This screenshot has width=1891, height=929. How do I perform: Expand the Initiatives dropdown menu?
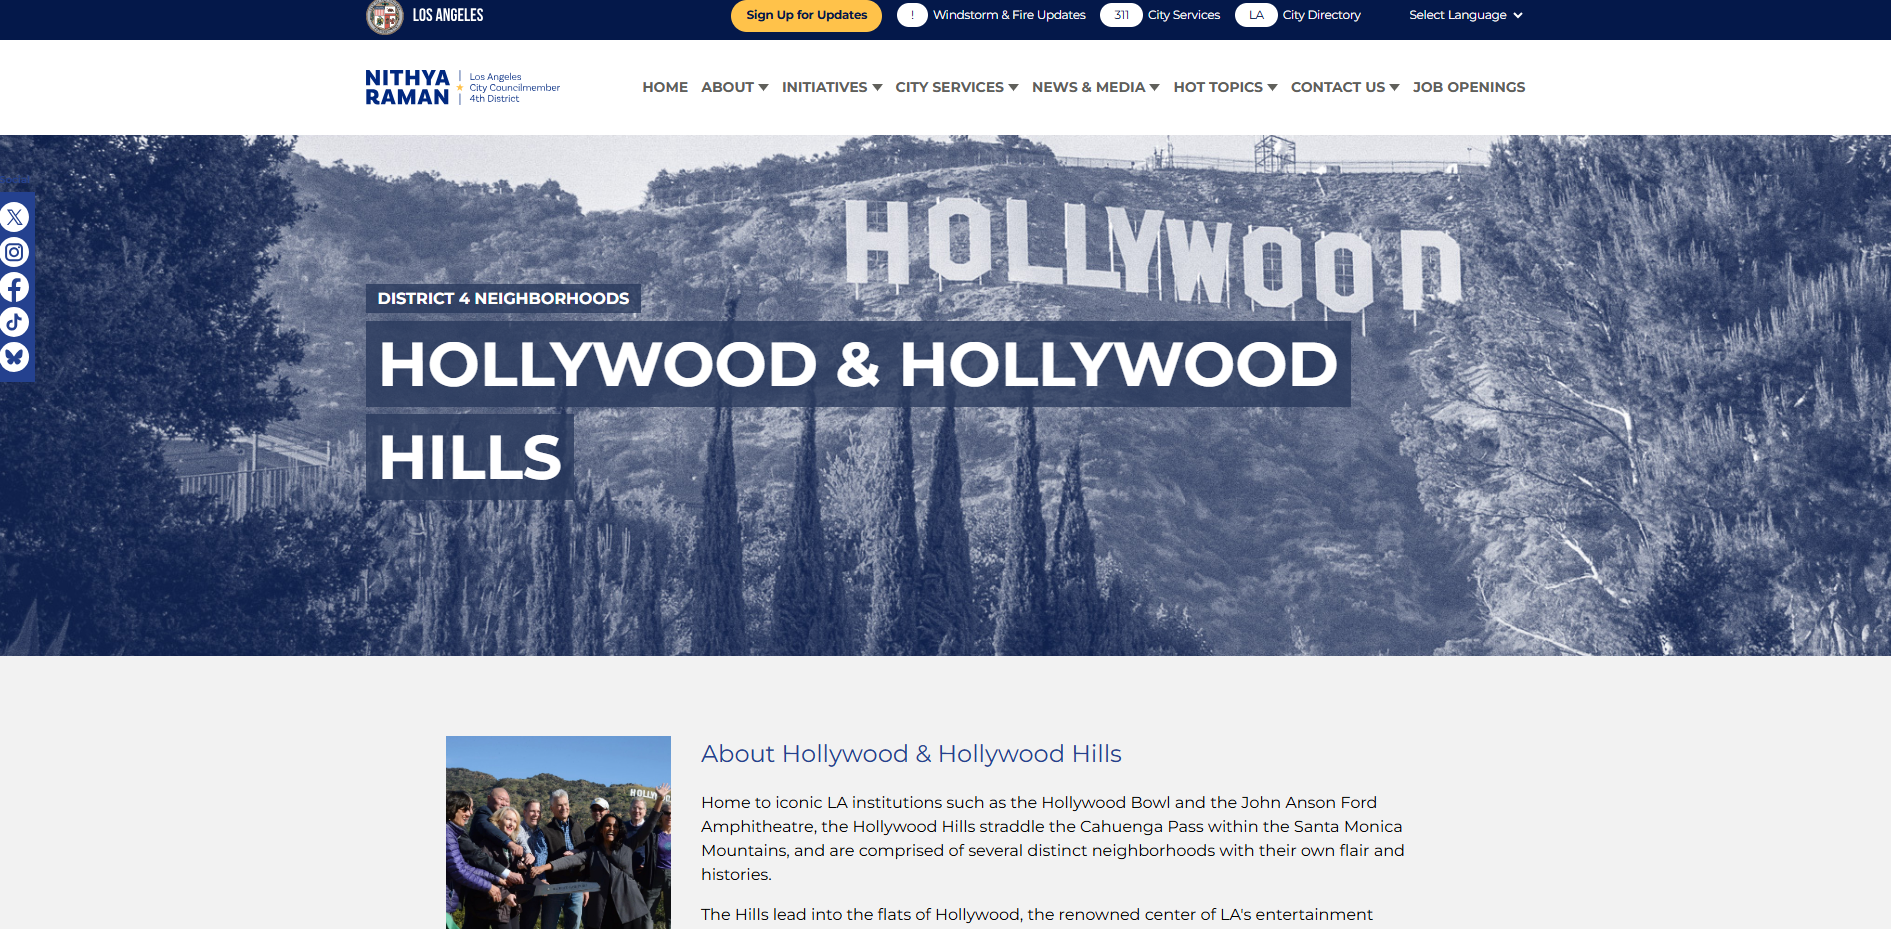831,87
